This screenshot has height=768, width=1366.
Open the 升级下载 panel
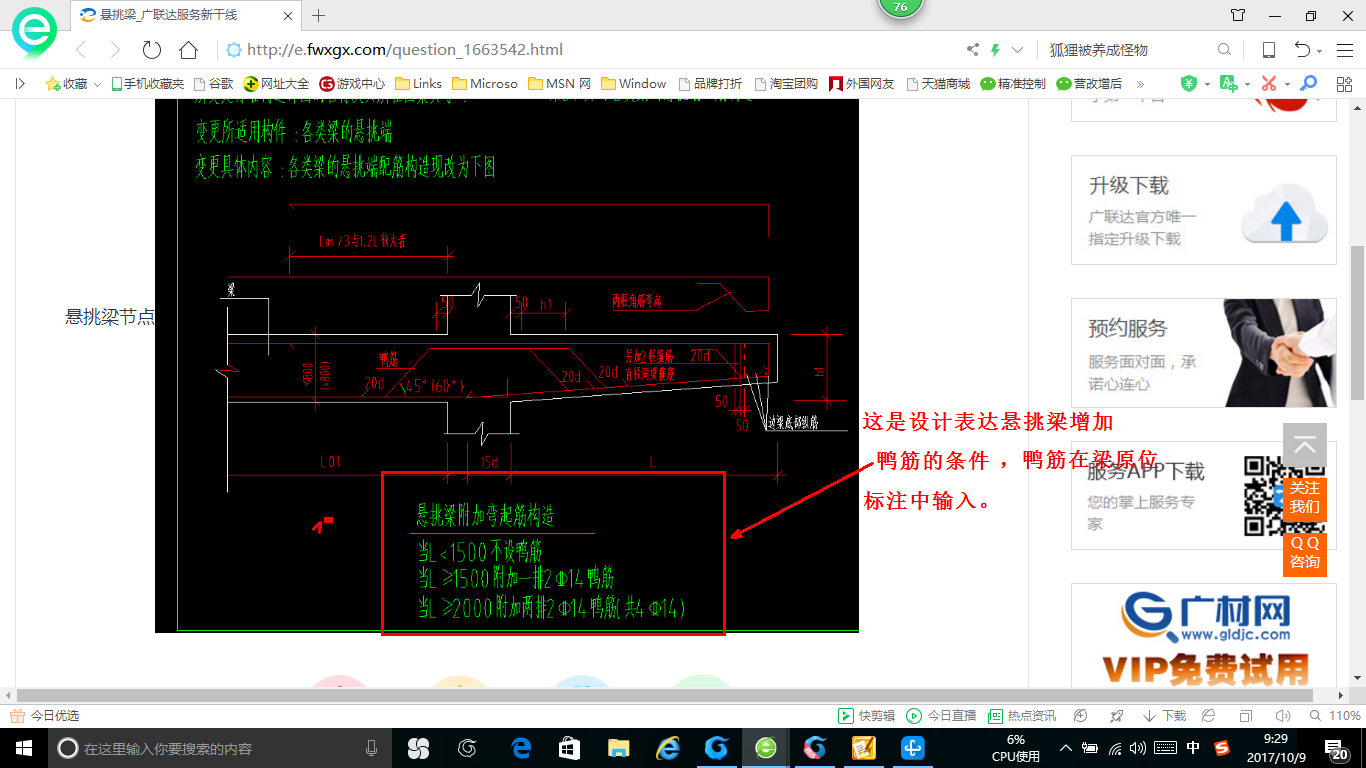pos(1204,210)
